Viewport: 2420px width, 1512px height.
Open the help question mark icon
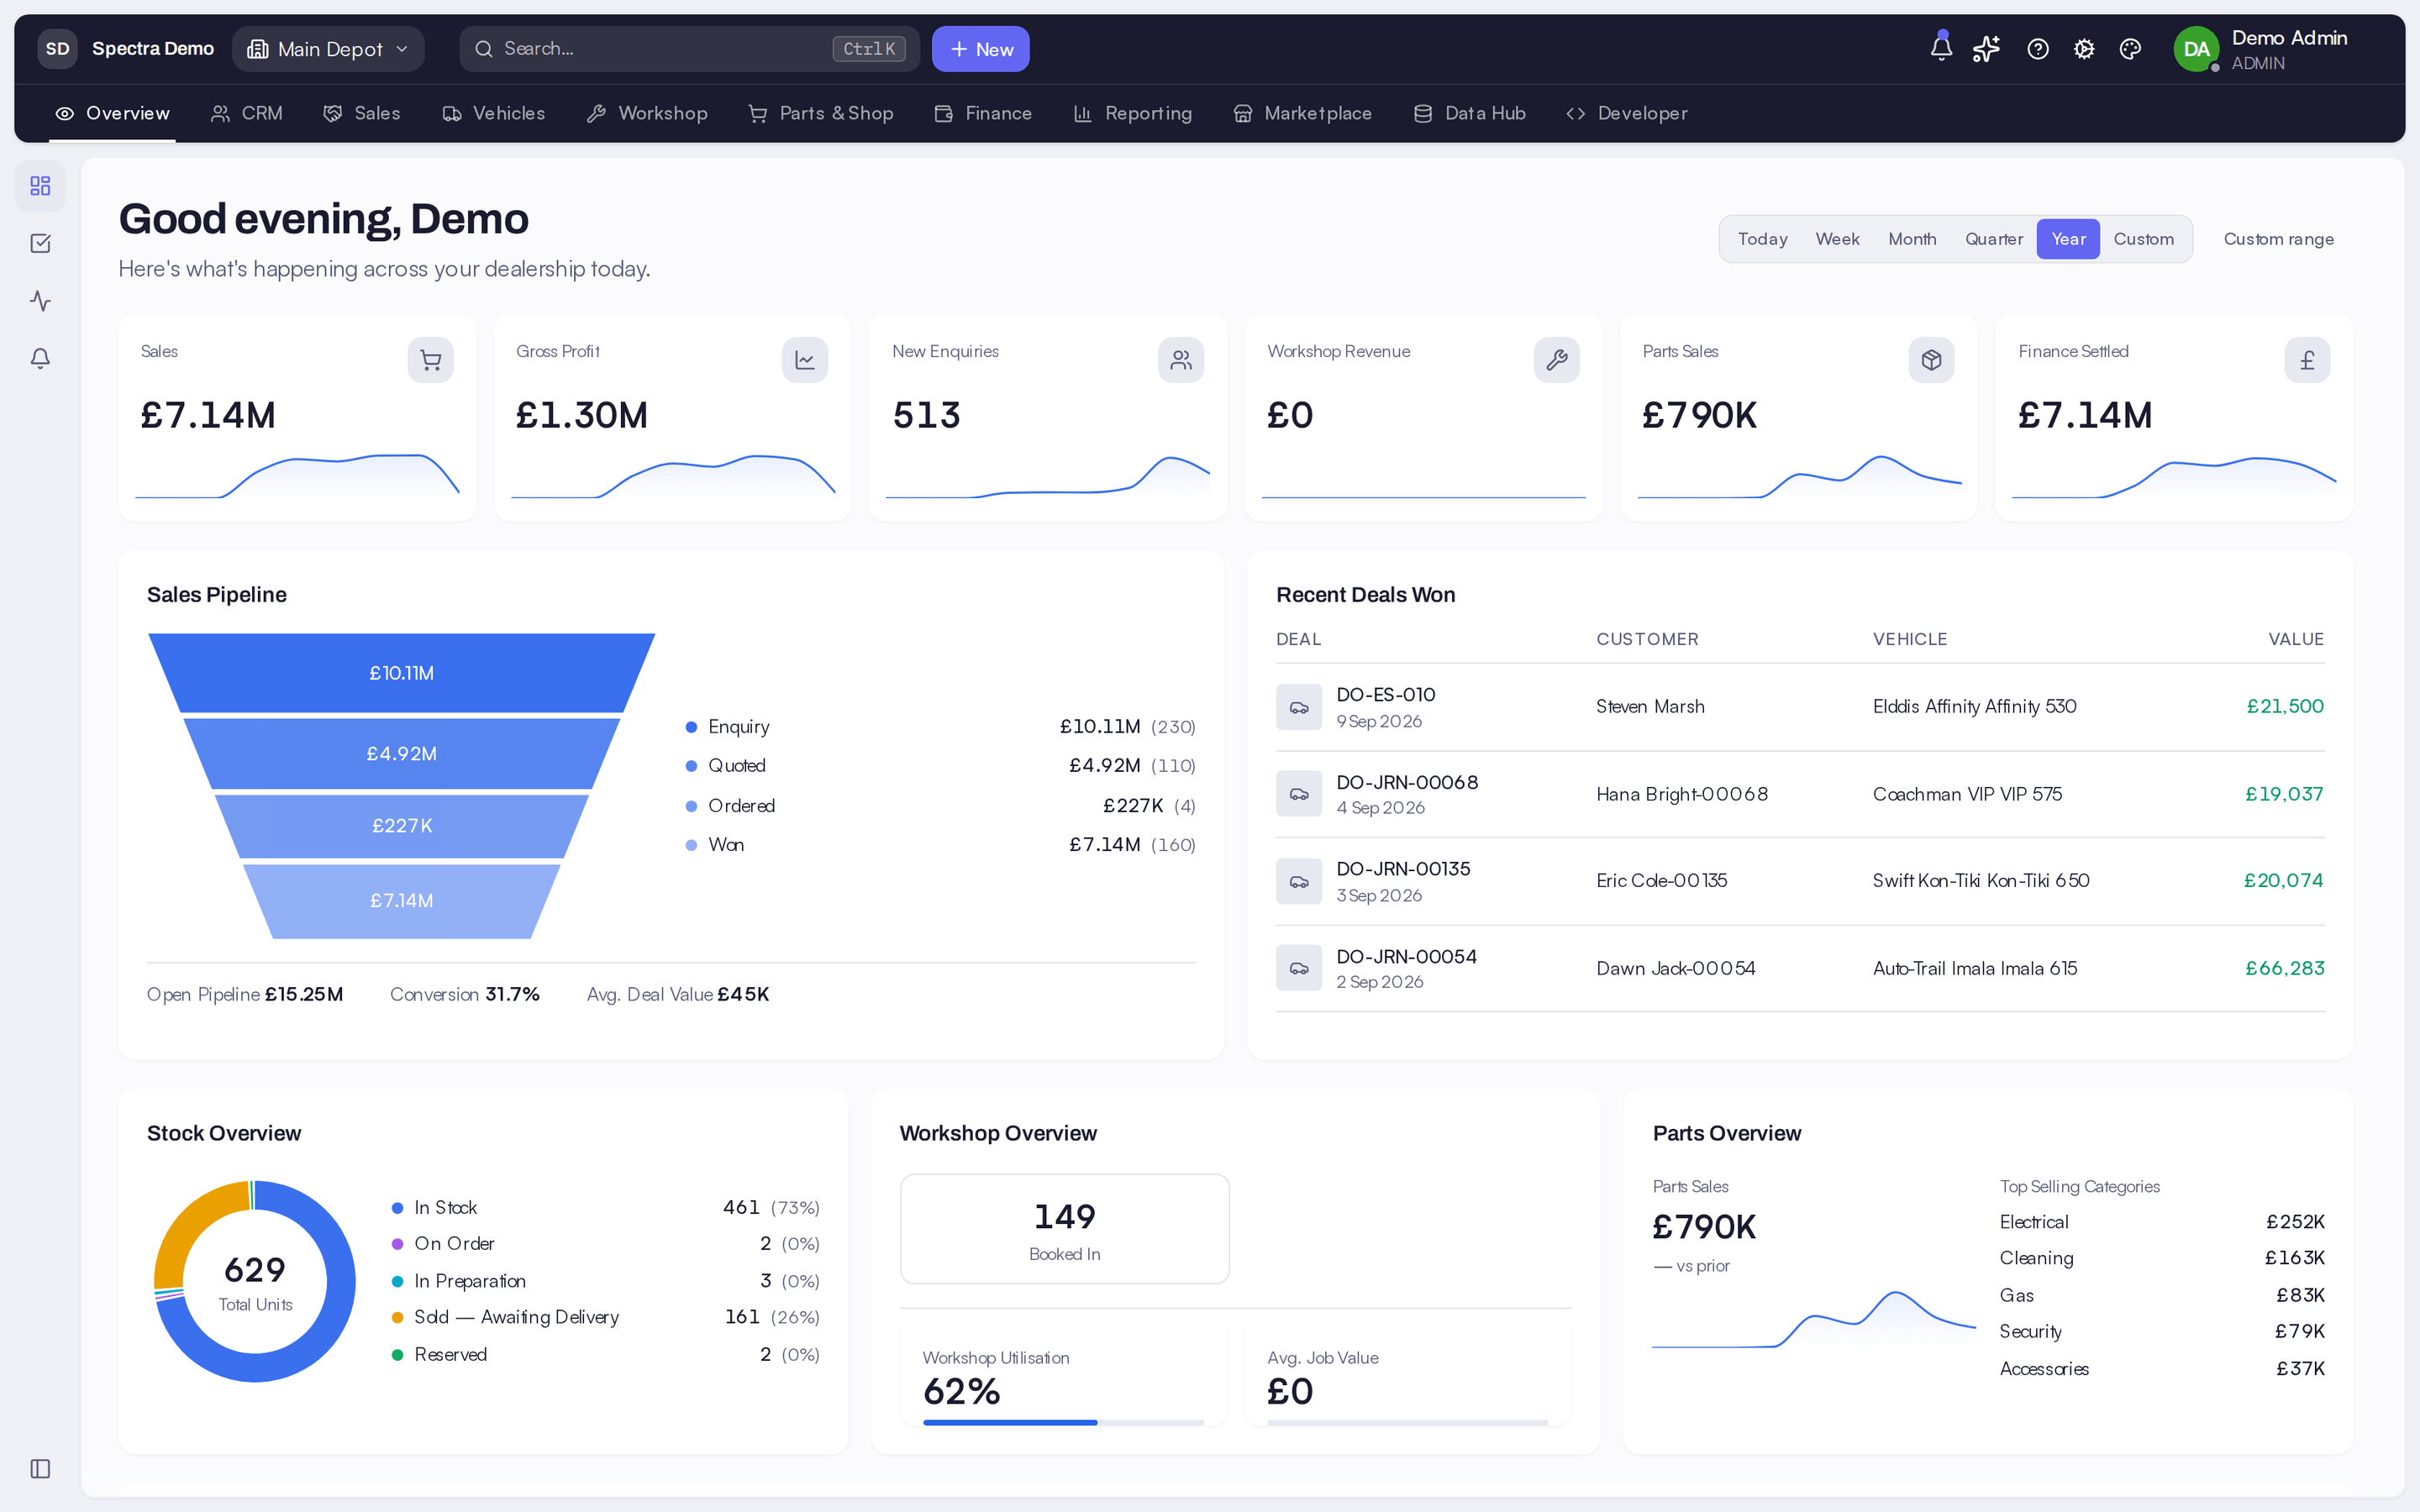coord(2038,49)
